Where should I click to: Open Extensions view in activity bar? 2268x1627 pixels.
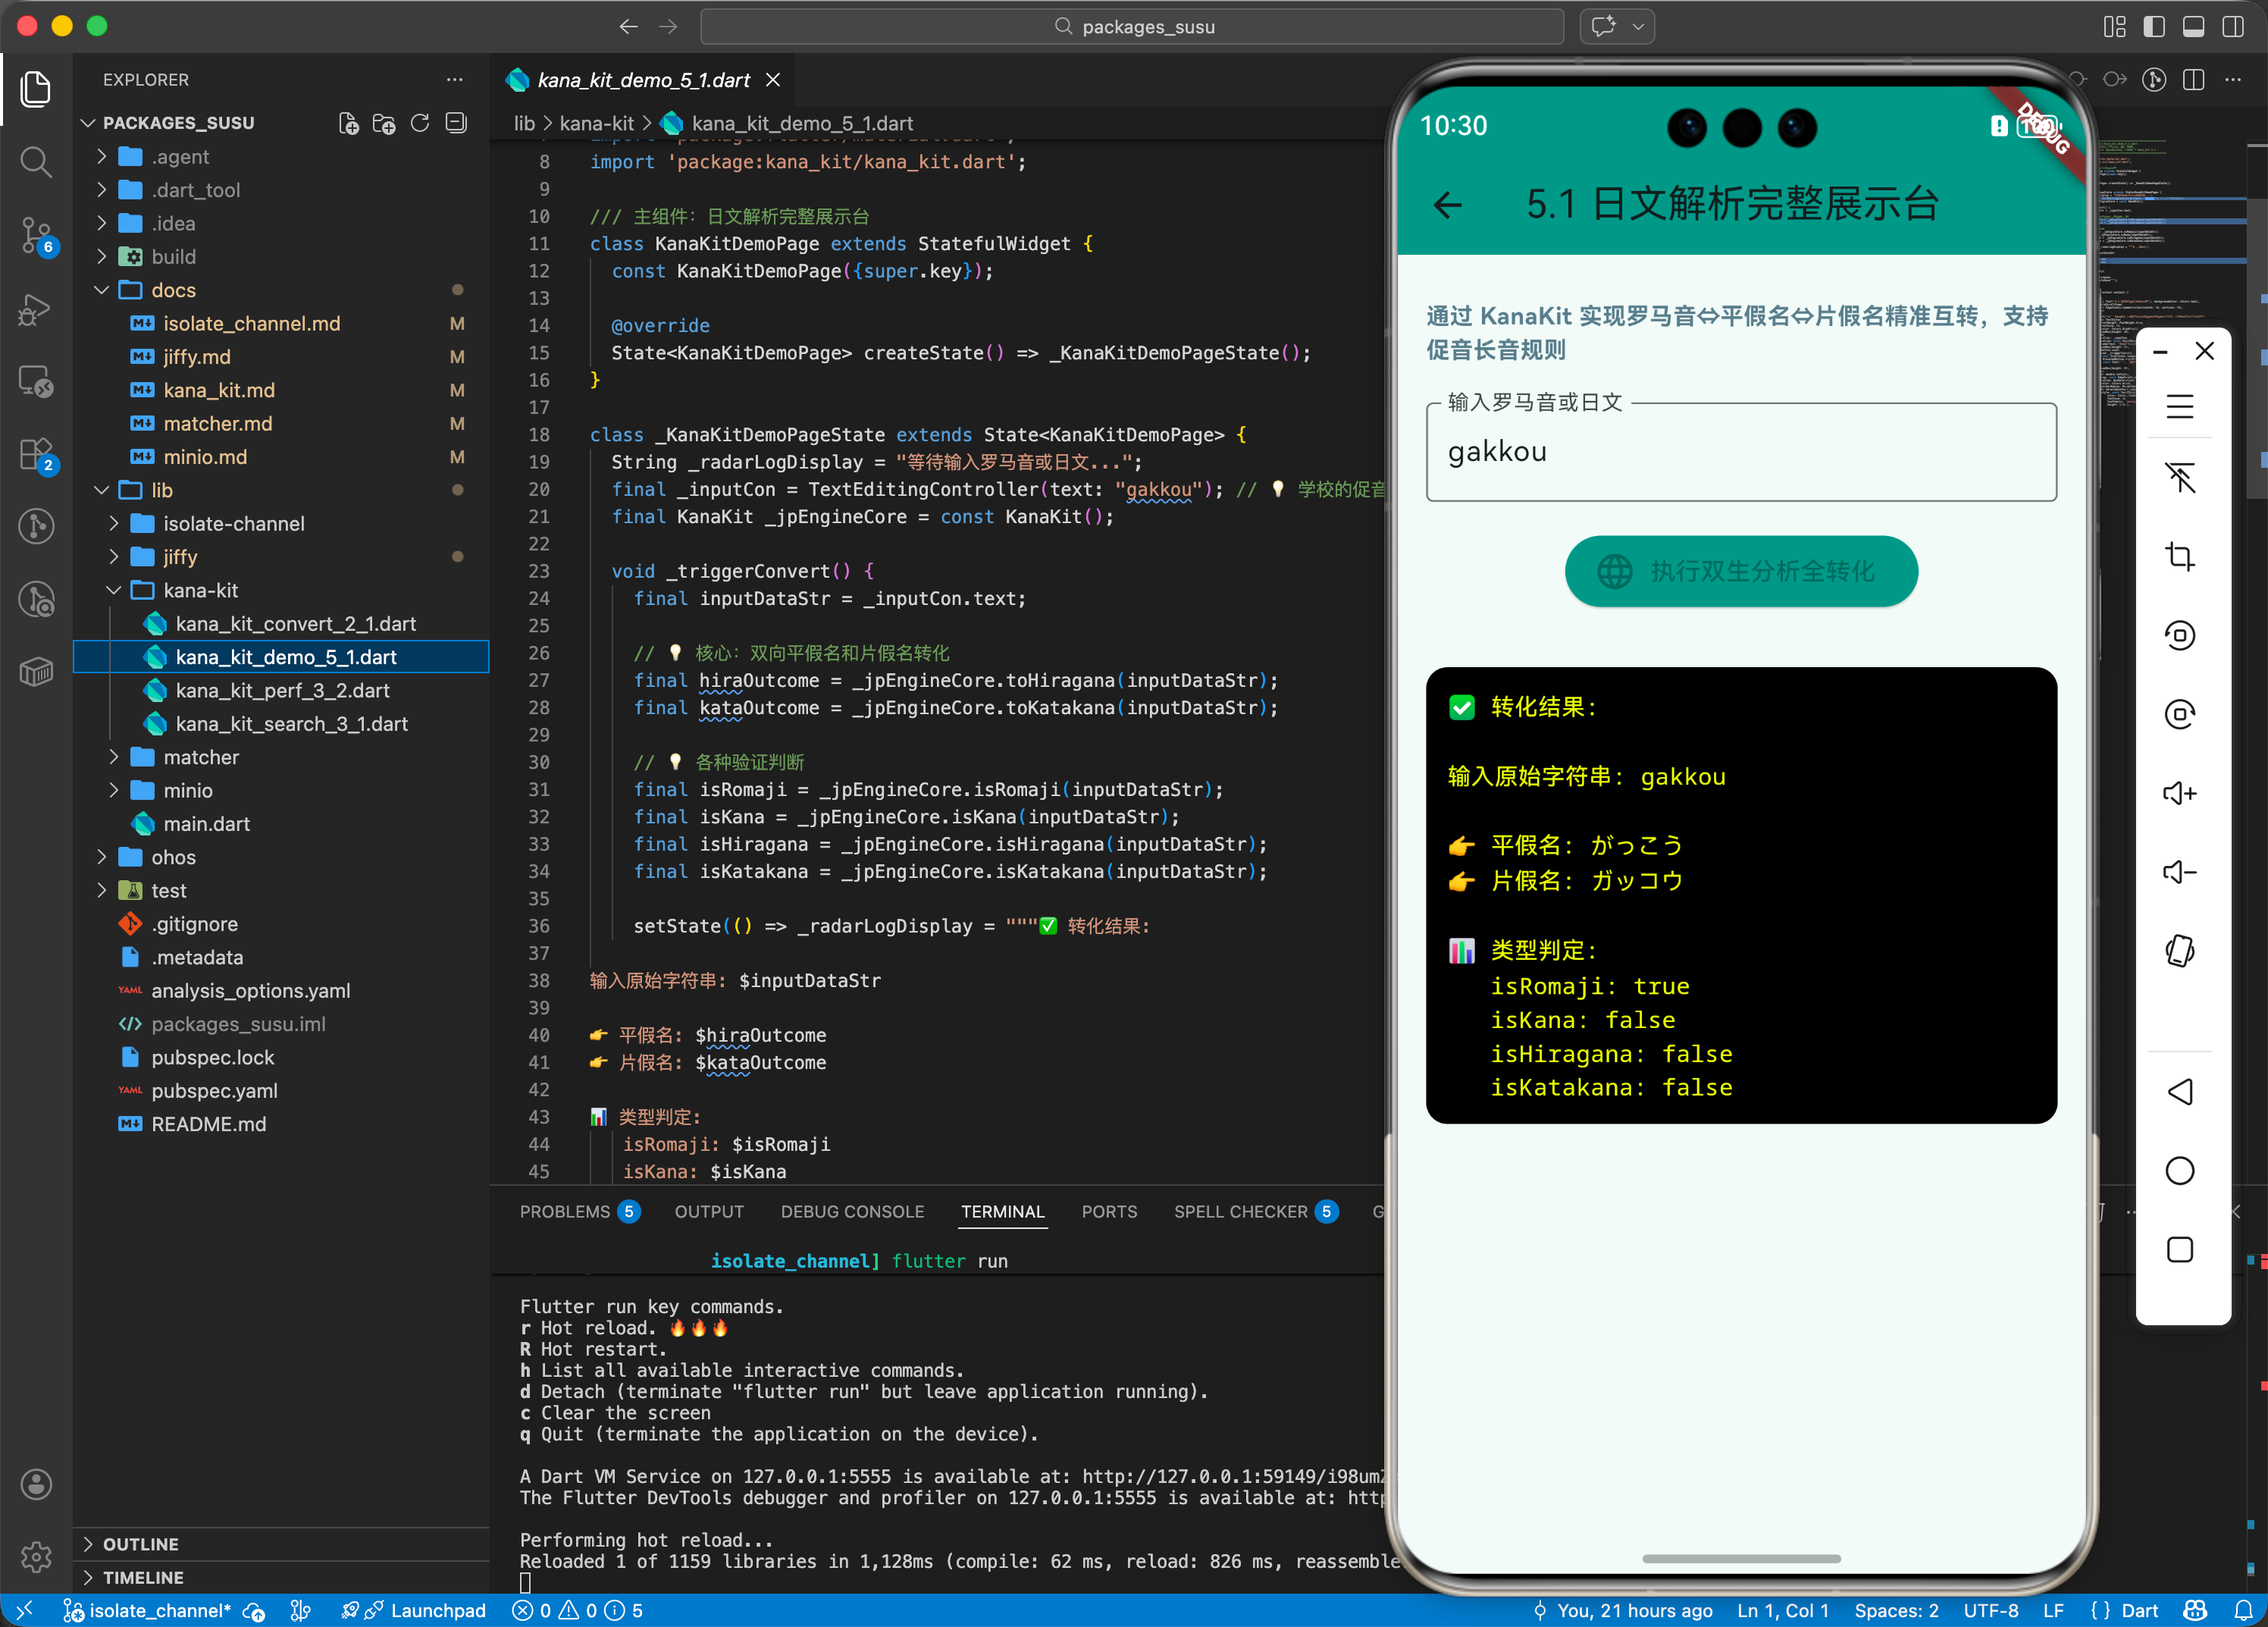tap(36, 454)
